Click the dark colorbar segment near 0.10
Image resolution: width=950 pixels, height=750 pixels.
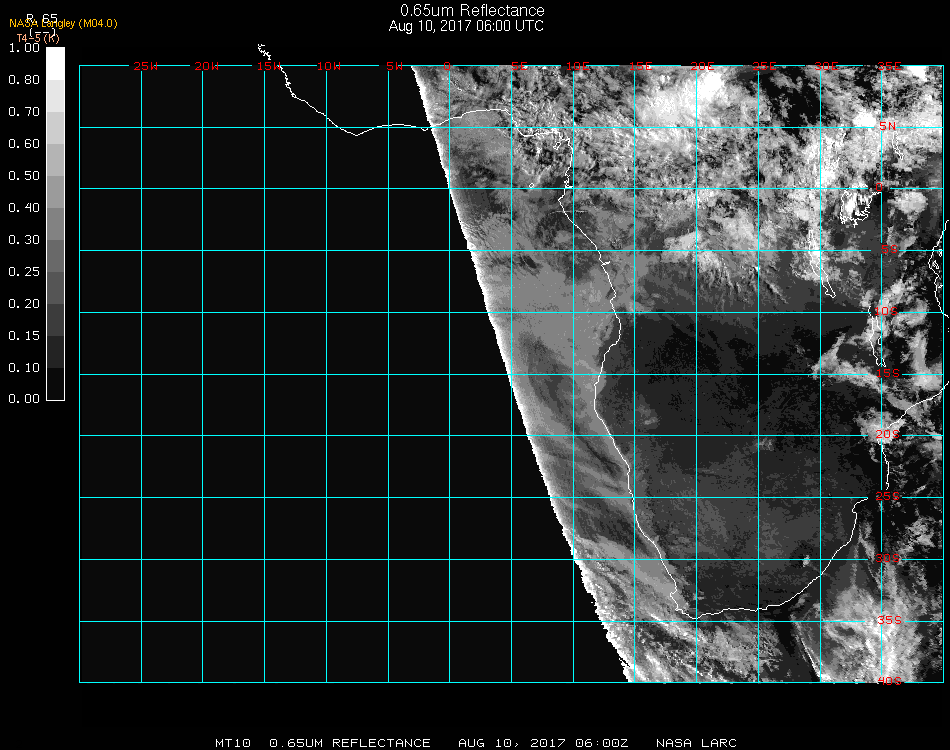click(x=55, y=352)
